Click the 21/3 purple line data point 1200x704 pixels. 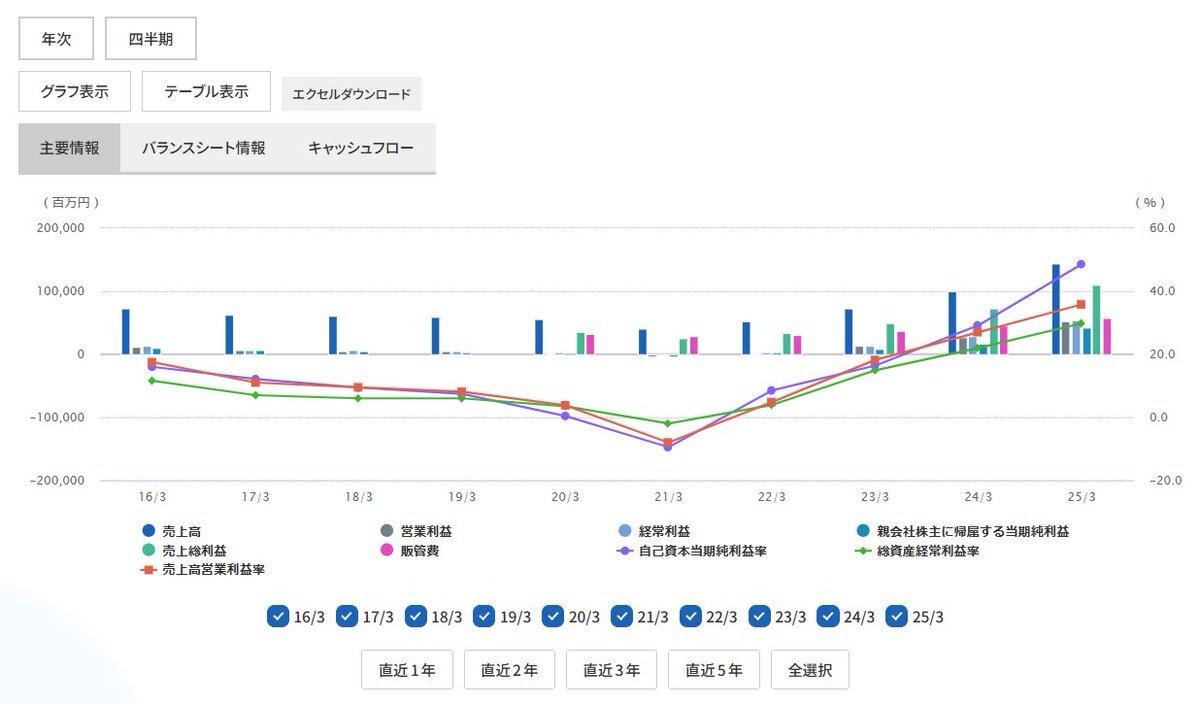click(x=668, y=447)
